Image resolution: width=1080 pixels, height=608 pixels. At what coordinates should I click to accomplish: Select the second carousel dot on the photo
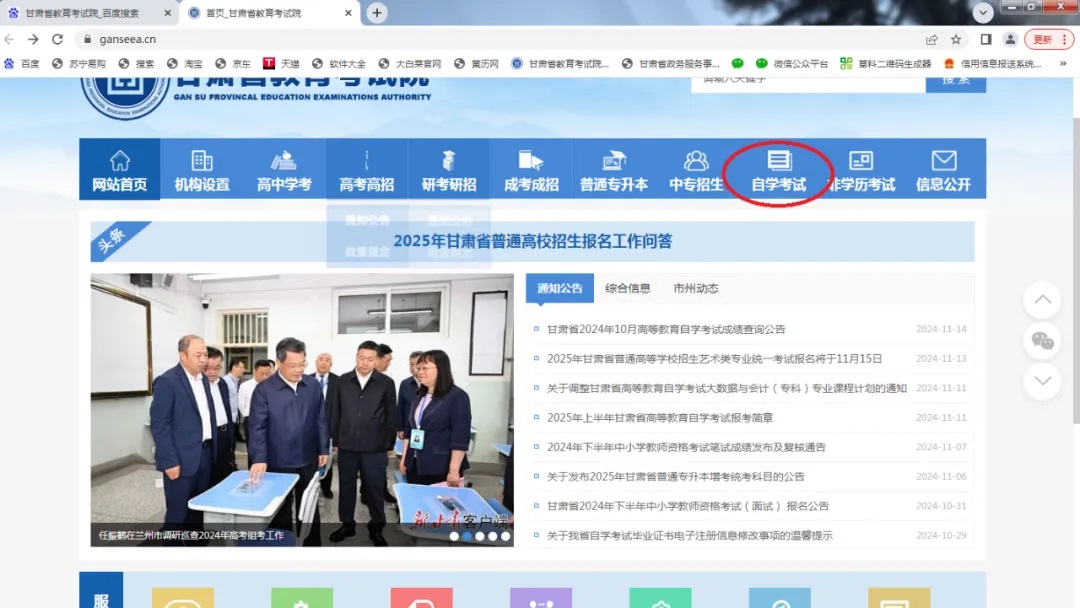467,536
